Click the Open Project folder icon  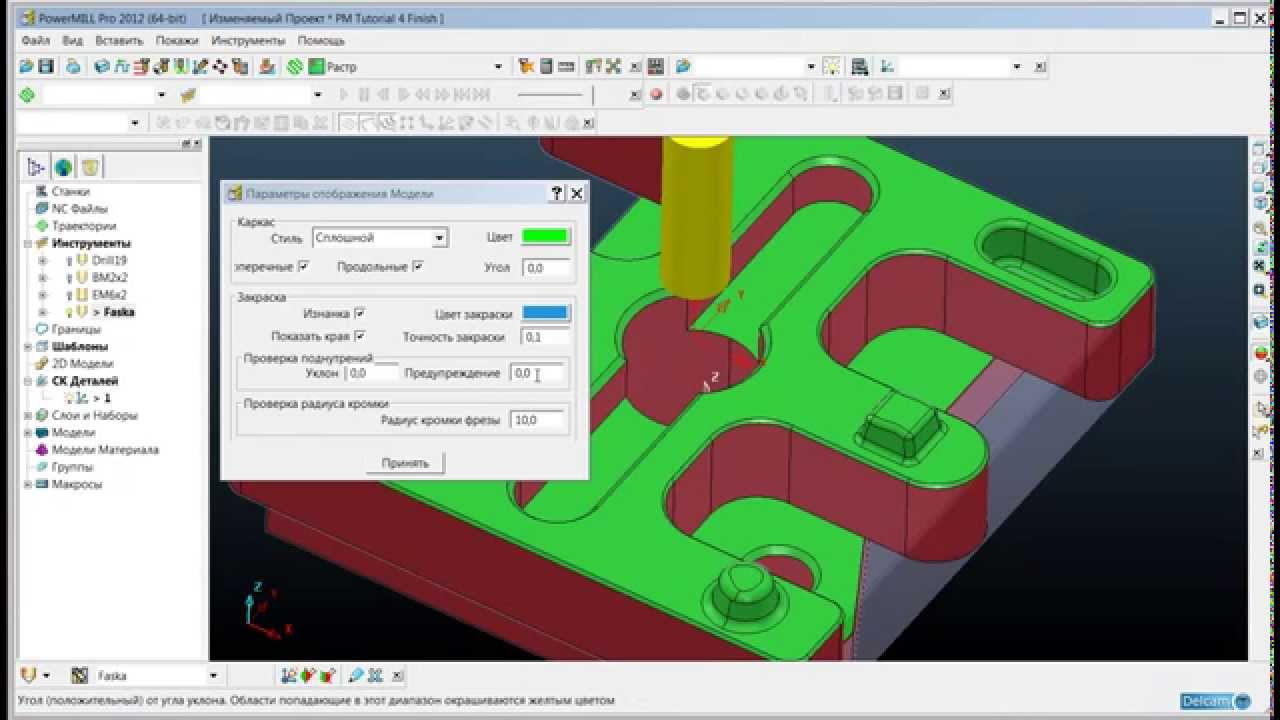click(26, 67)
